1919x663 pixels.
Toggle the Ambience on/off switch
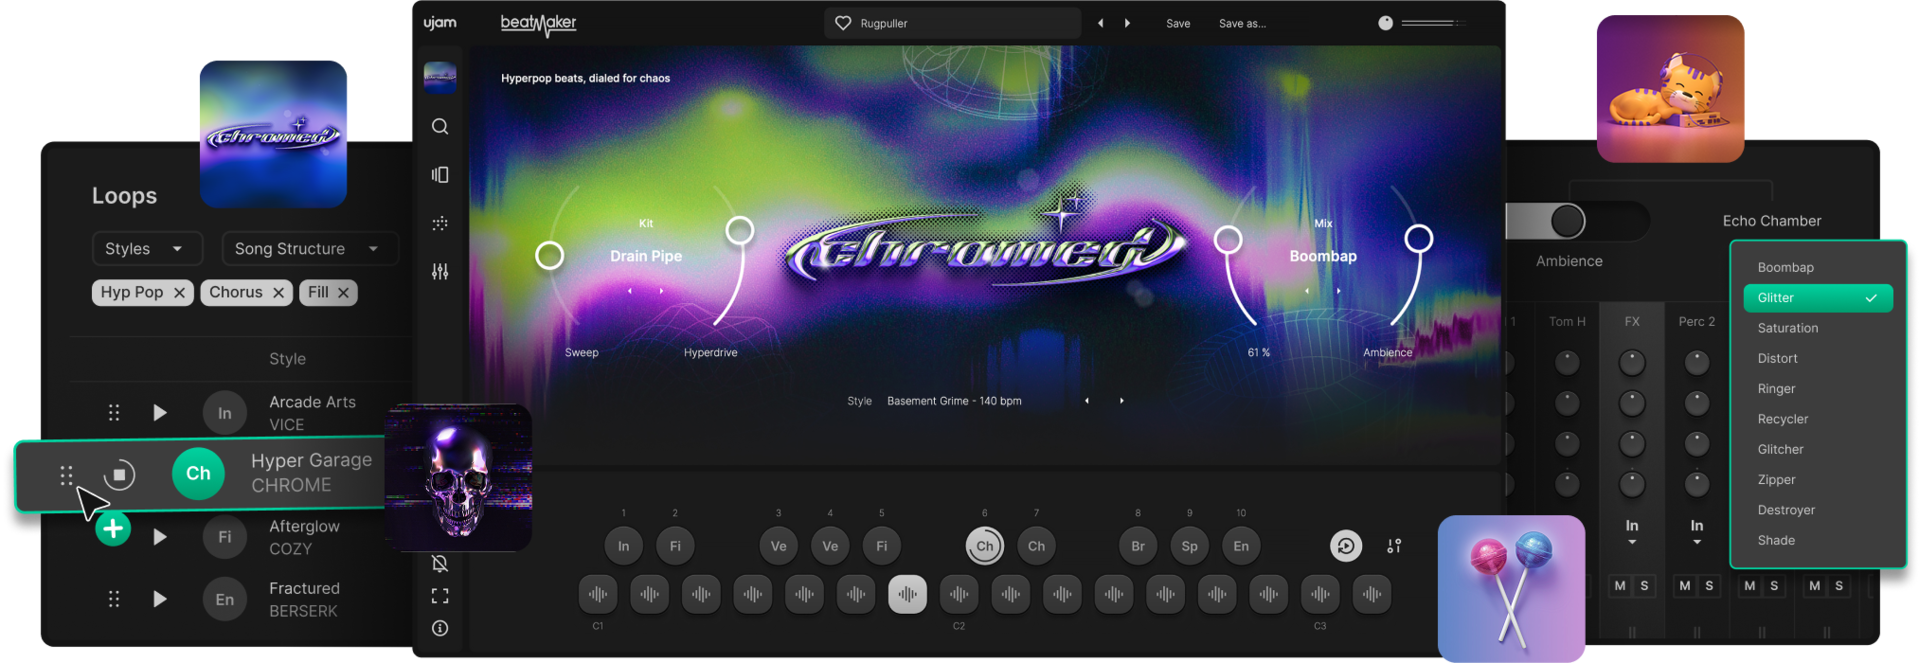click(x=1576, y=221)
